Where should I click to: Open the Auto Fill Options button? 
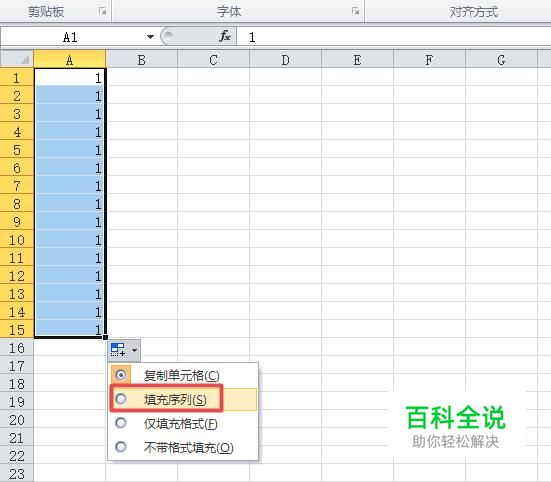124,350
